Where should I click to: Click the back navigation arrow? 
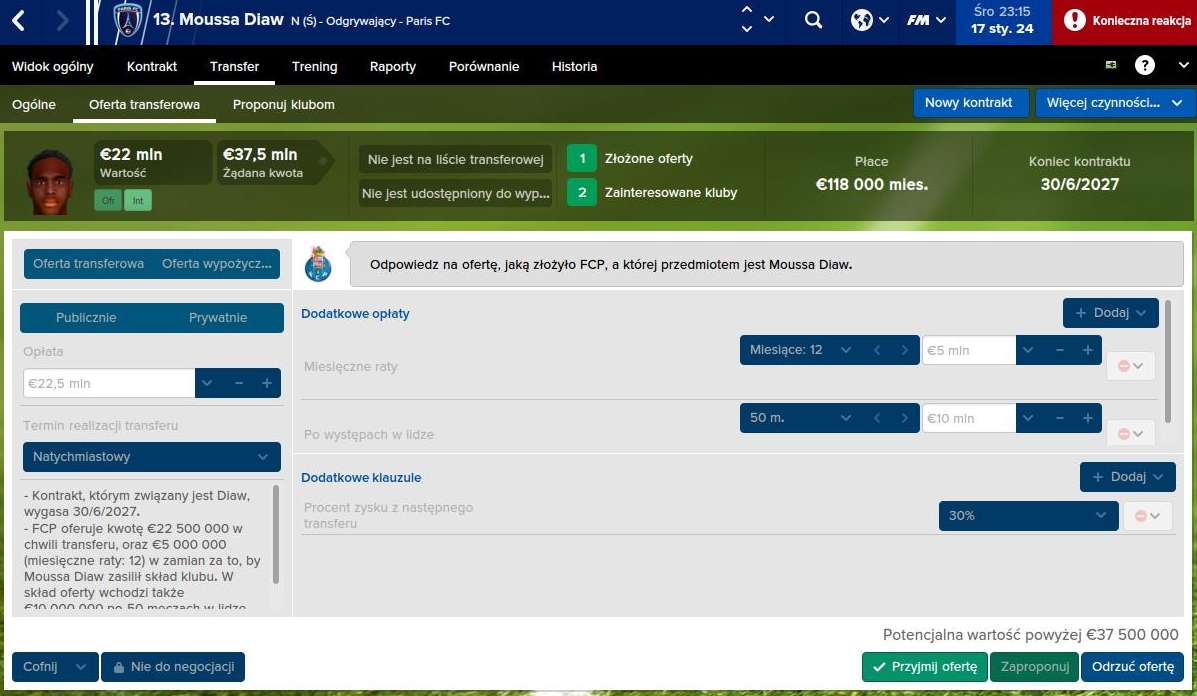tap(19, 20)
